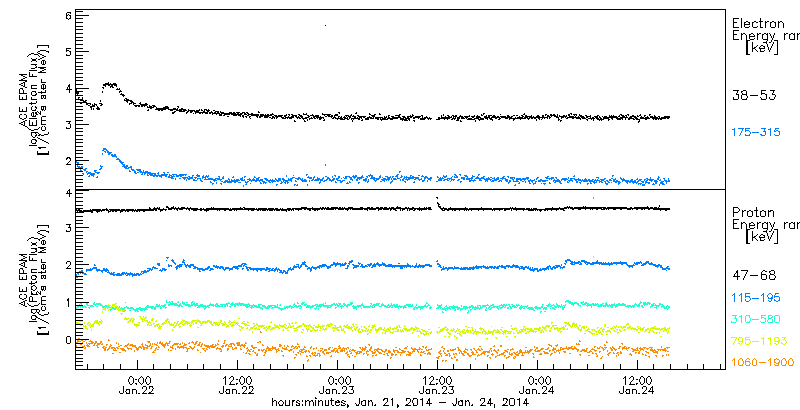This screenshot has height=410, width=800.
Task: Click the electron flux peak in the black trace
Action: pyautogui.click(x=109, y=85)
